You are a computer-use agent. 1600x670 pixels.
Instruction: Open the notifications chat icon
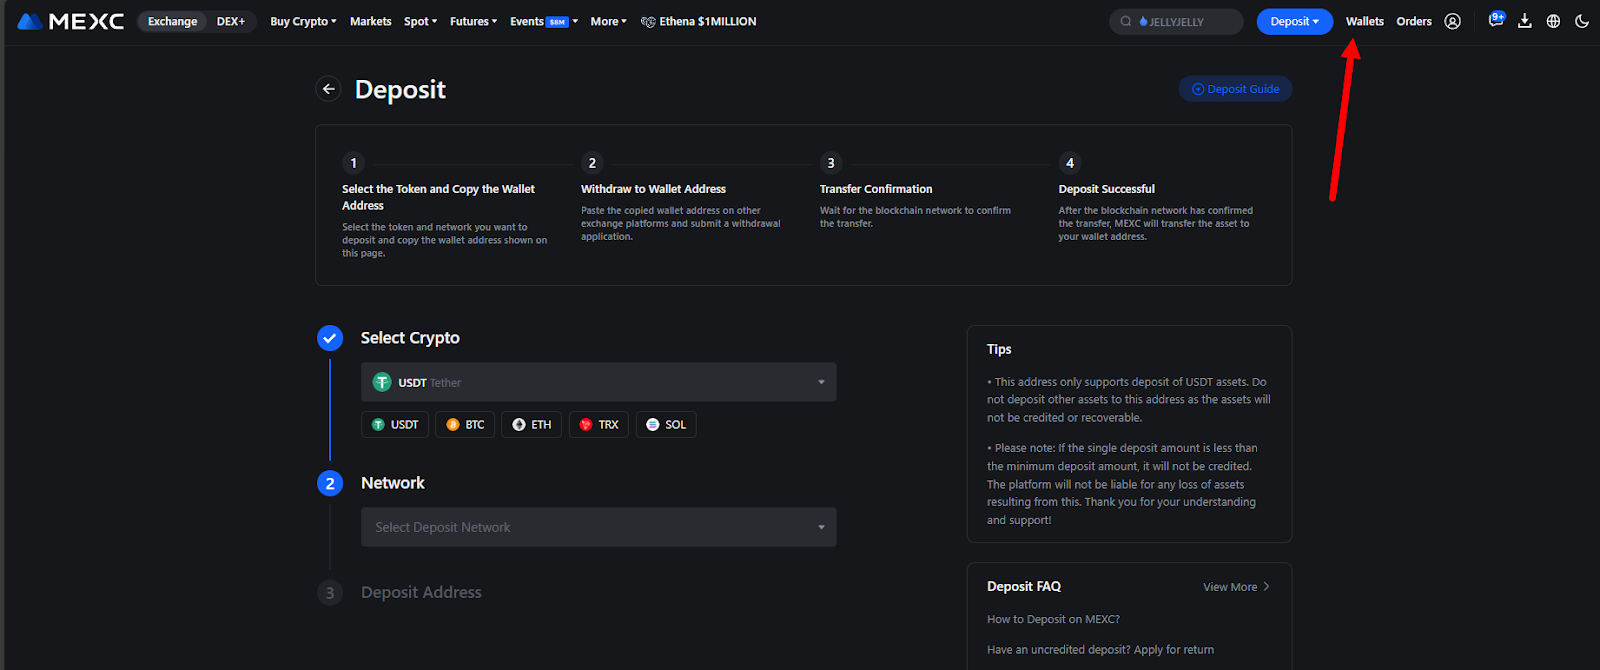[1496, 20]
